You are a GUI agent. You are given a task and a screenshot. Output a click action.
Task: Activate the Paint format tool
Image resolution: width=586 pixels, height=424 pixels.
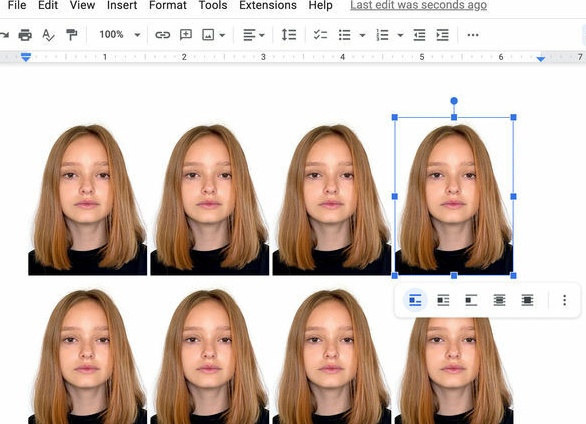[x=71, y=35]
